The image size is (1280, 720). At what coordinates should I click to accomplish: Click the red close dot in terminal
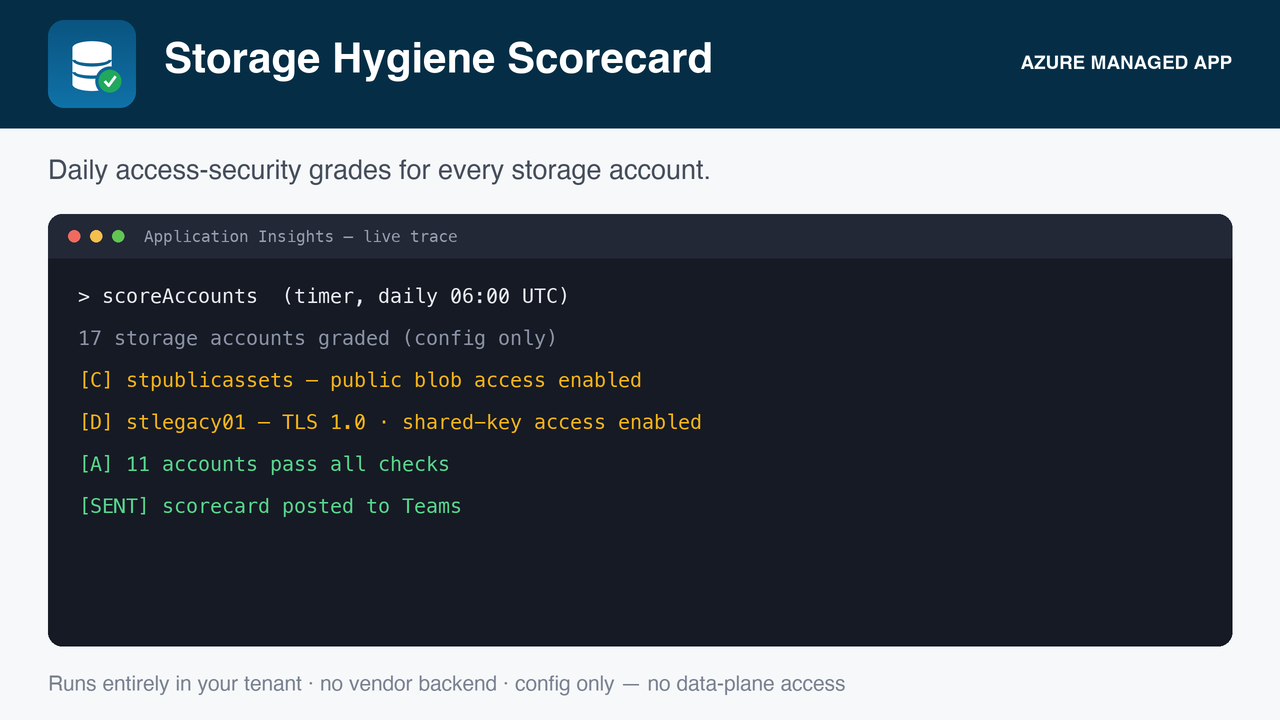pos(74,236)
